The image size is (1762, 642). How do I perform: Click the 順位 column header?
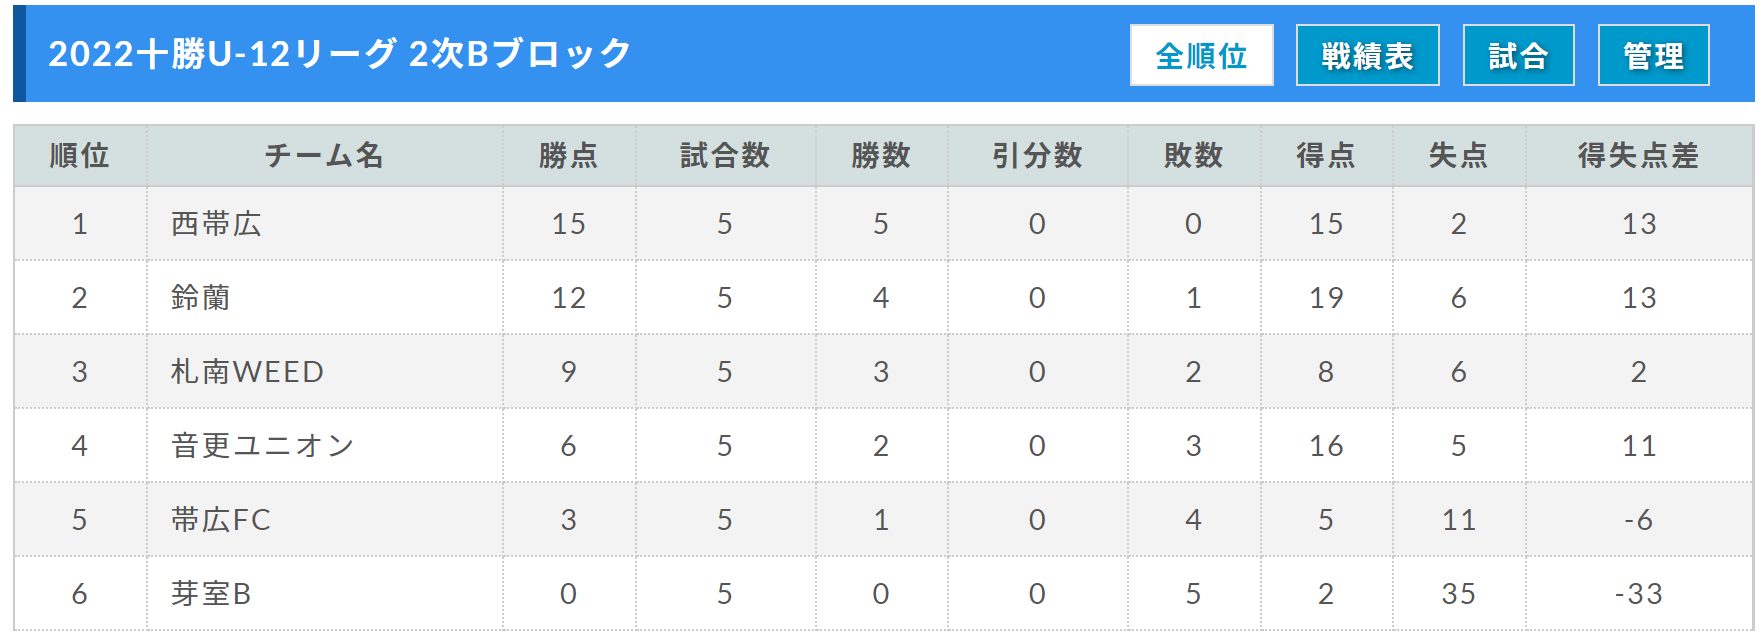tap(80, 156)
